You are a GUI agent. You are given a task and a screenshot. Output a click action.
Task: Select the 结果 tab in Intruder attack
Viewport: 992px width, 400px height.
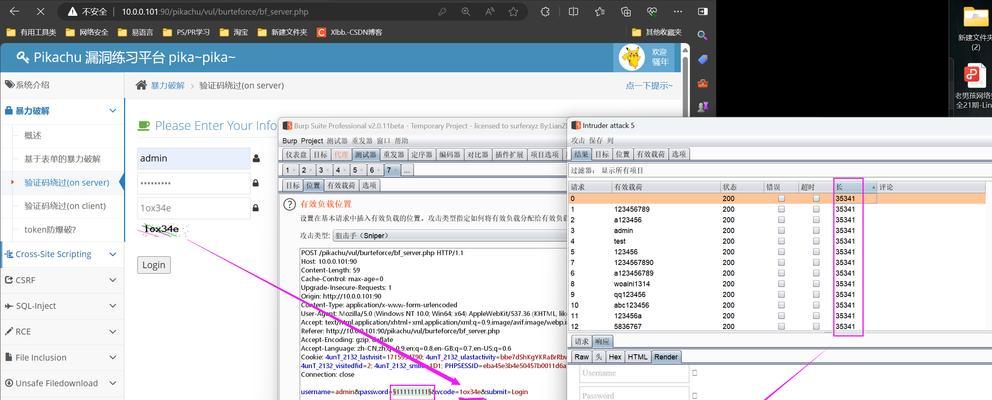(581, 154)
